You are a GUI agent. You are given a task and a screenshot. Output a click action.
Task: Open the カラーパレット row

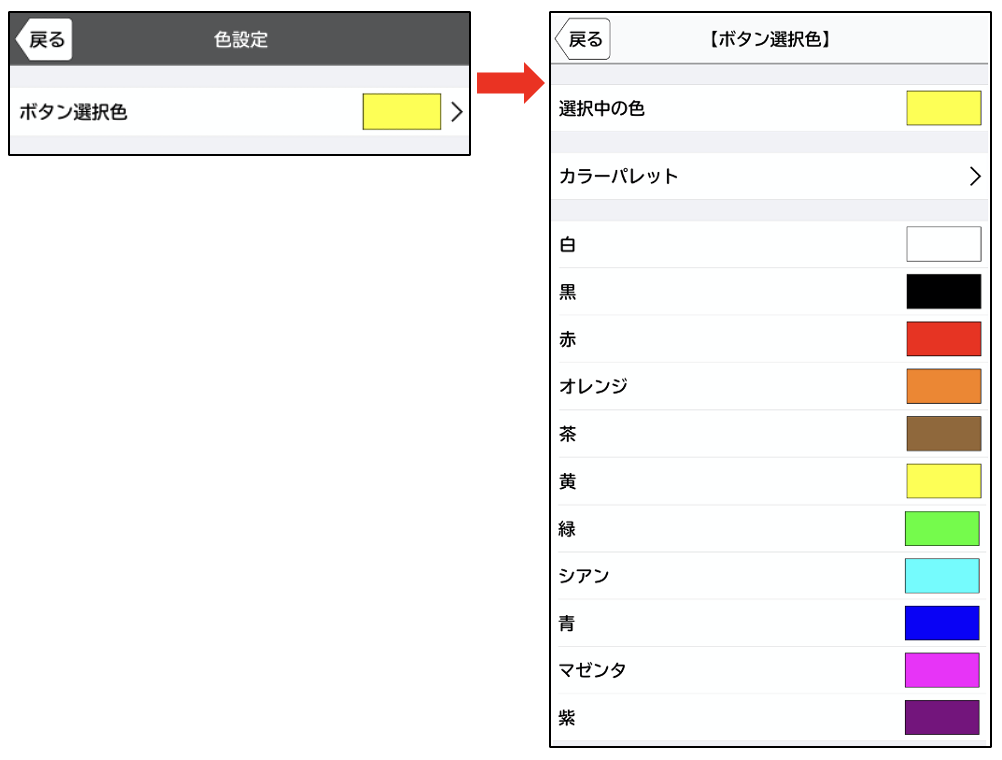[619, 176]
